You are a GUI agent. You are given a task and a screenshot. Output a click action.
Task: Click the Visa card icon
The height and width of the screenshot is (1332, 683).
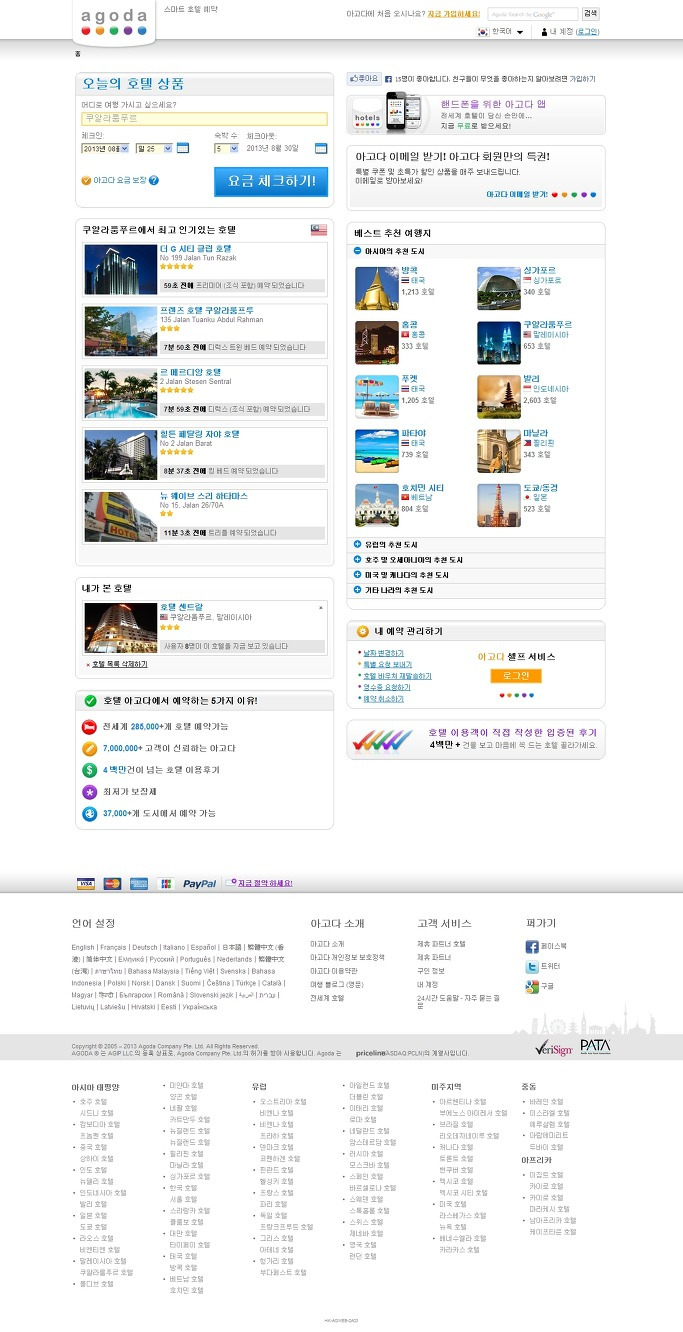click(x=86, y=884)
